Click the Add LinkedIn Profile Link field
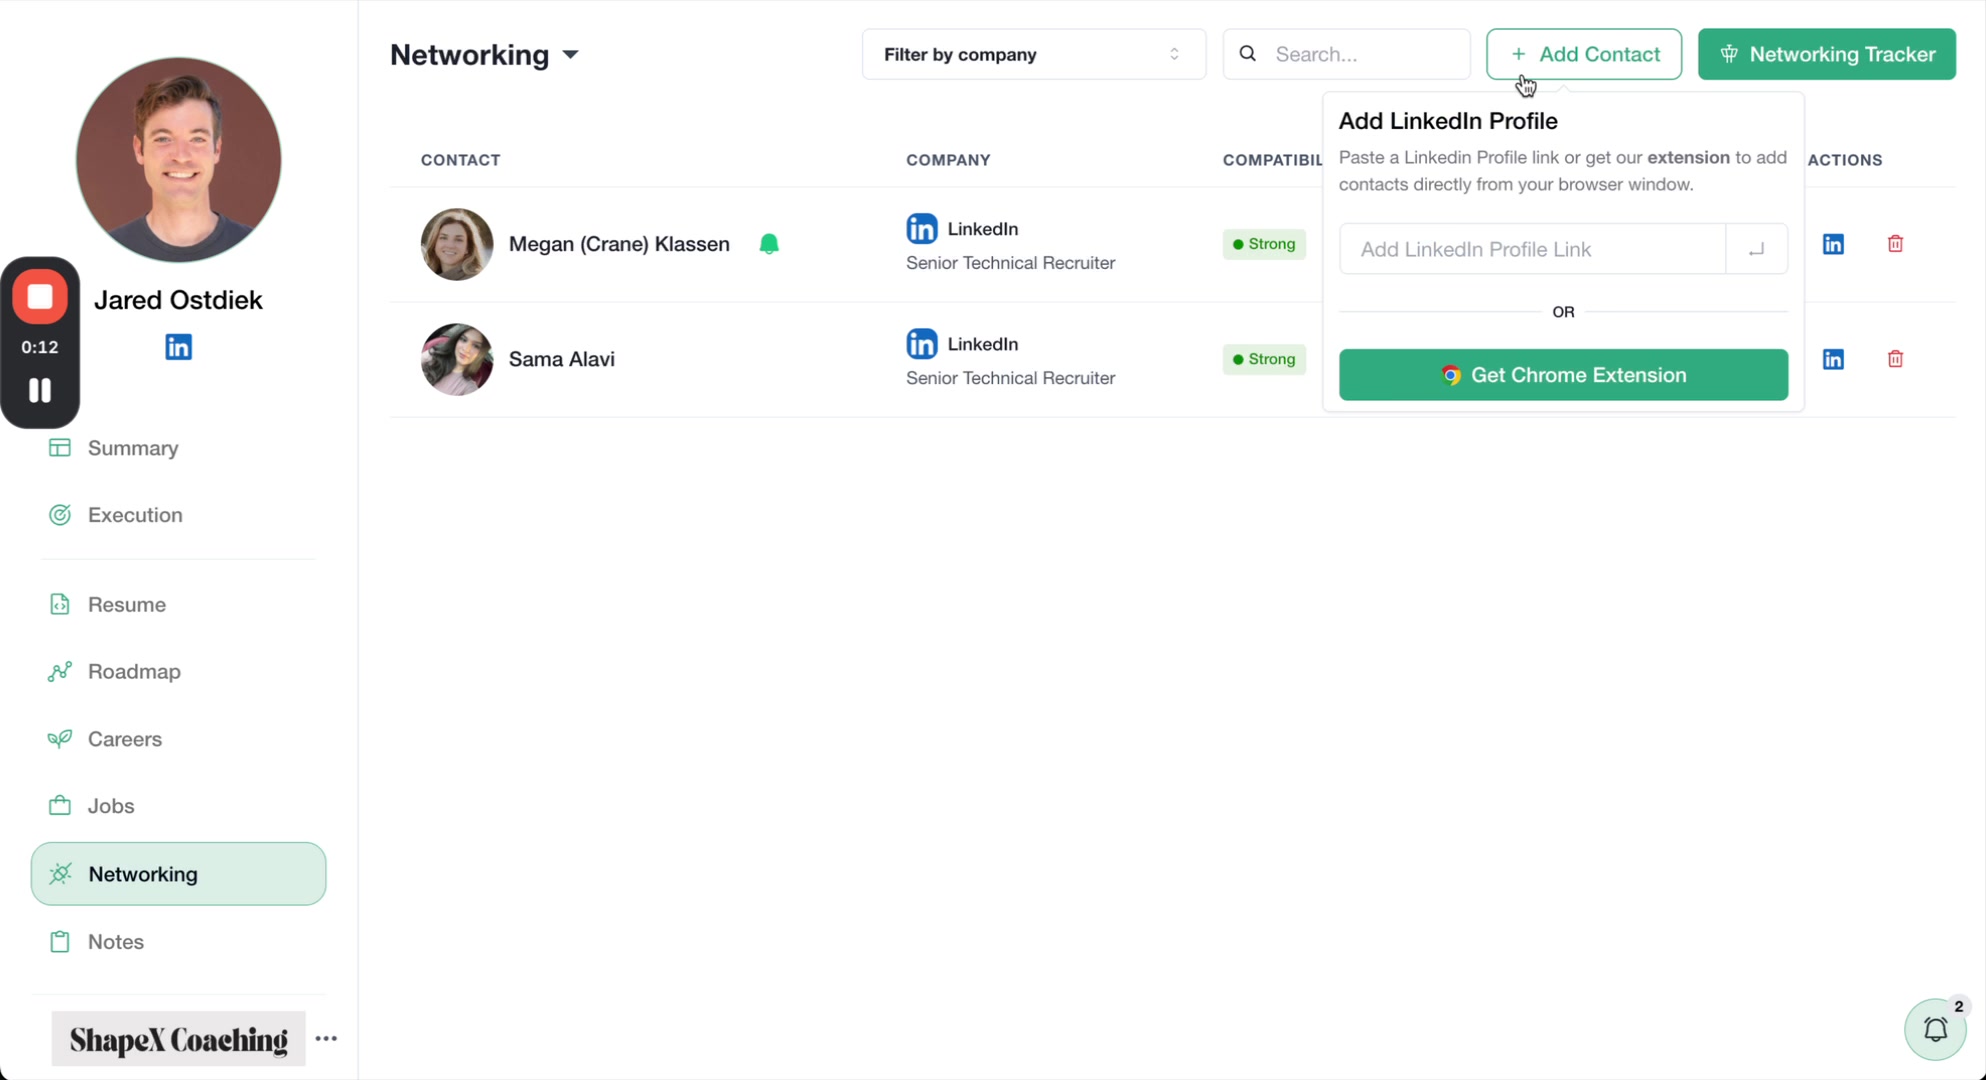Screen dimensions: 1986x1080 (x=1520, y=249)
